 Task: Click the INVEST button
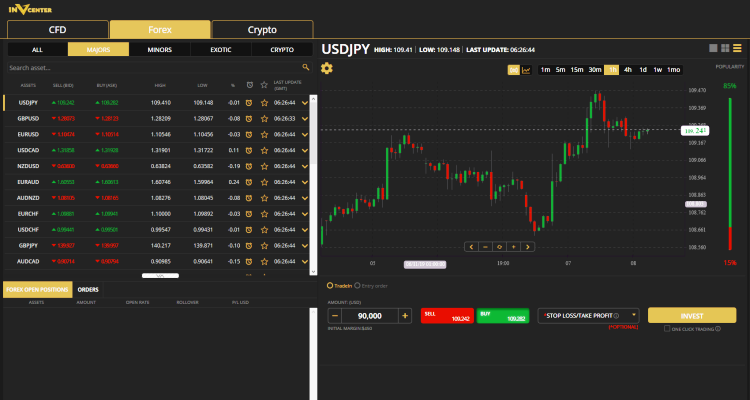point(692,316)
